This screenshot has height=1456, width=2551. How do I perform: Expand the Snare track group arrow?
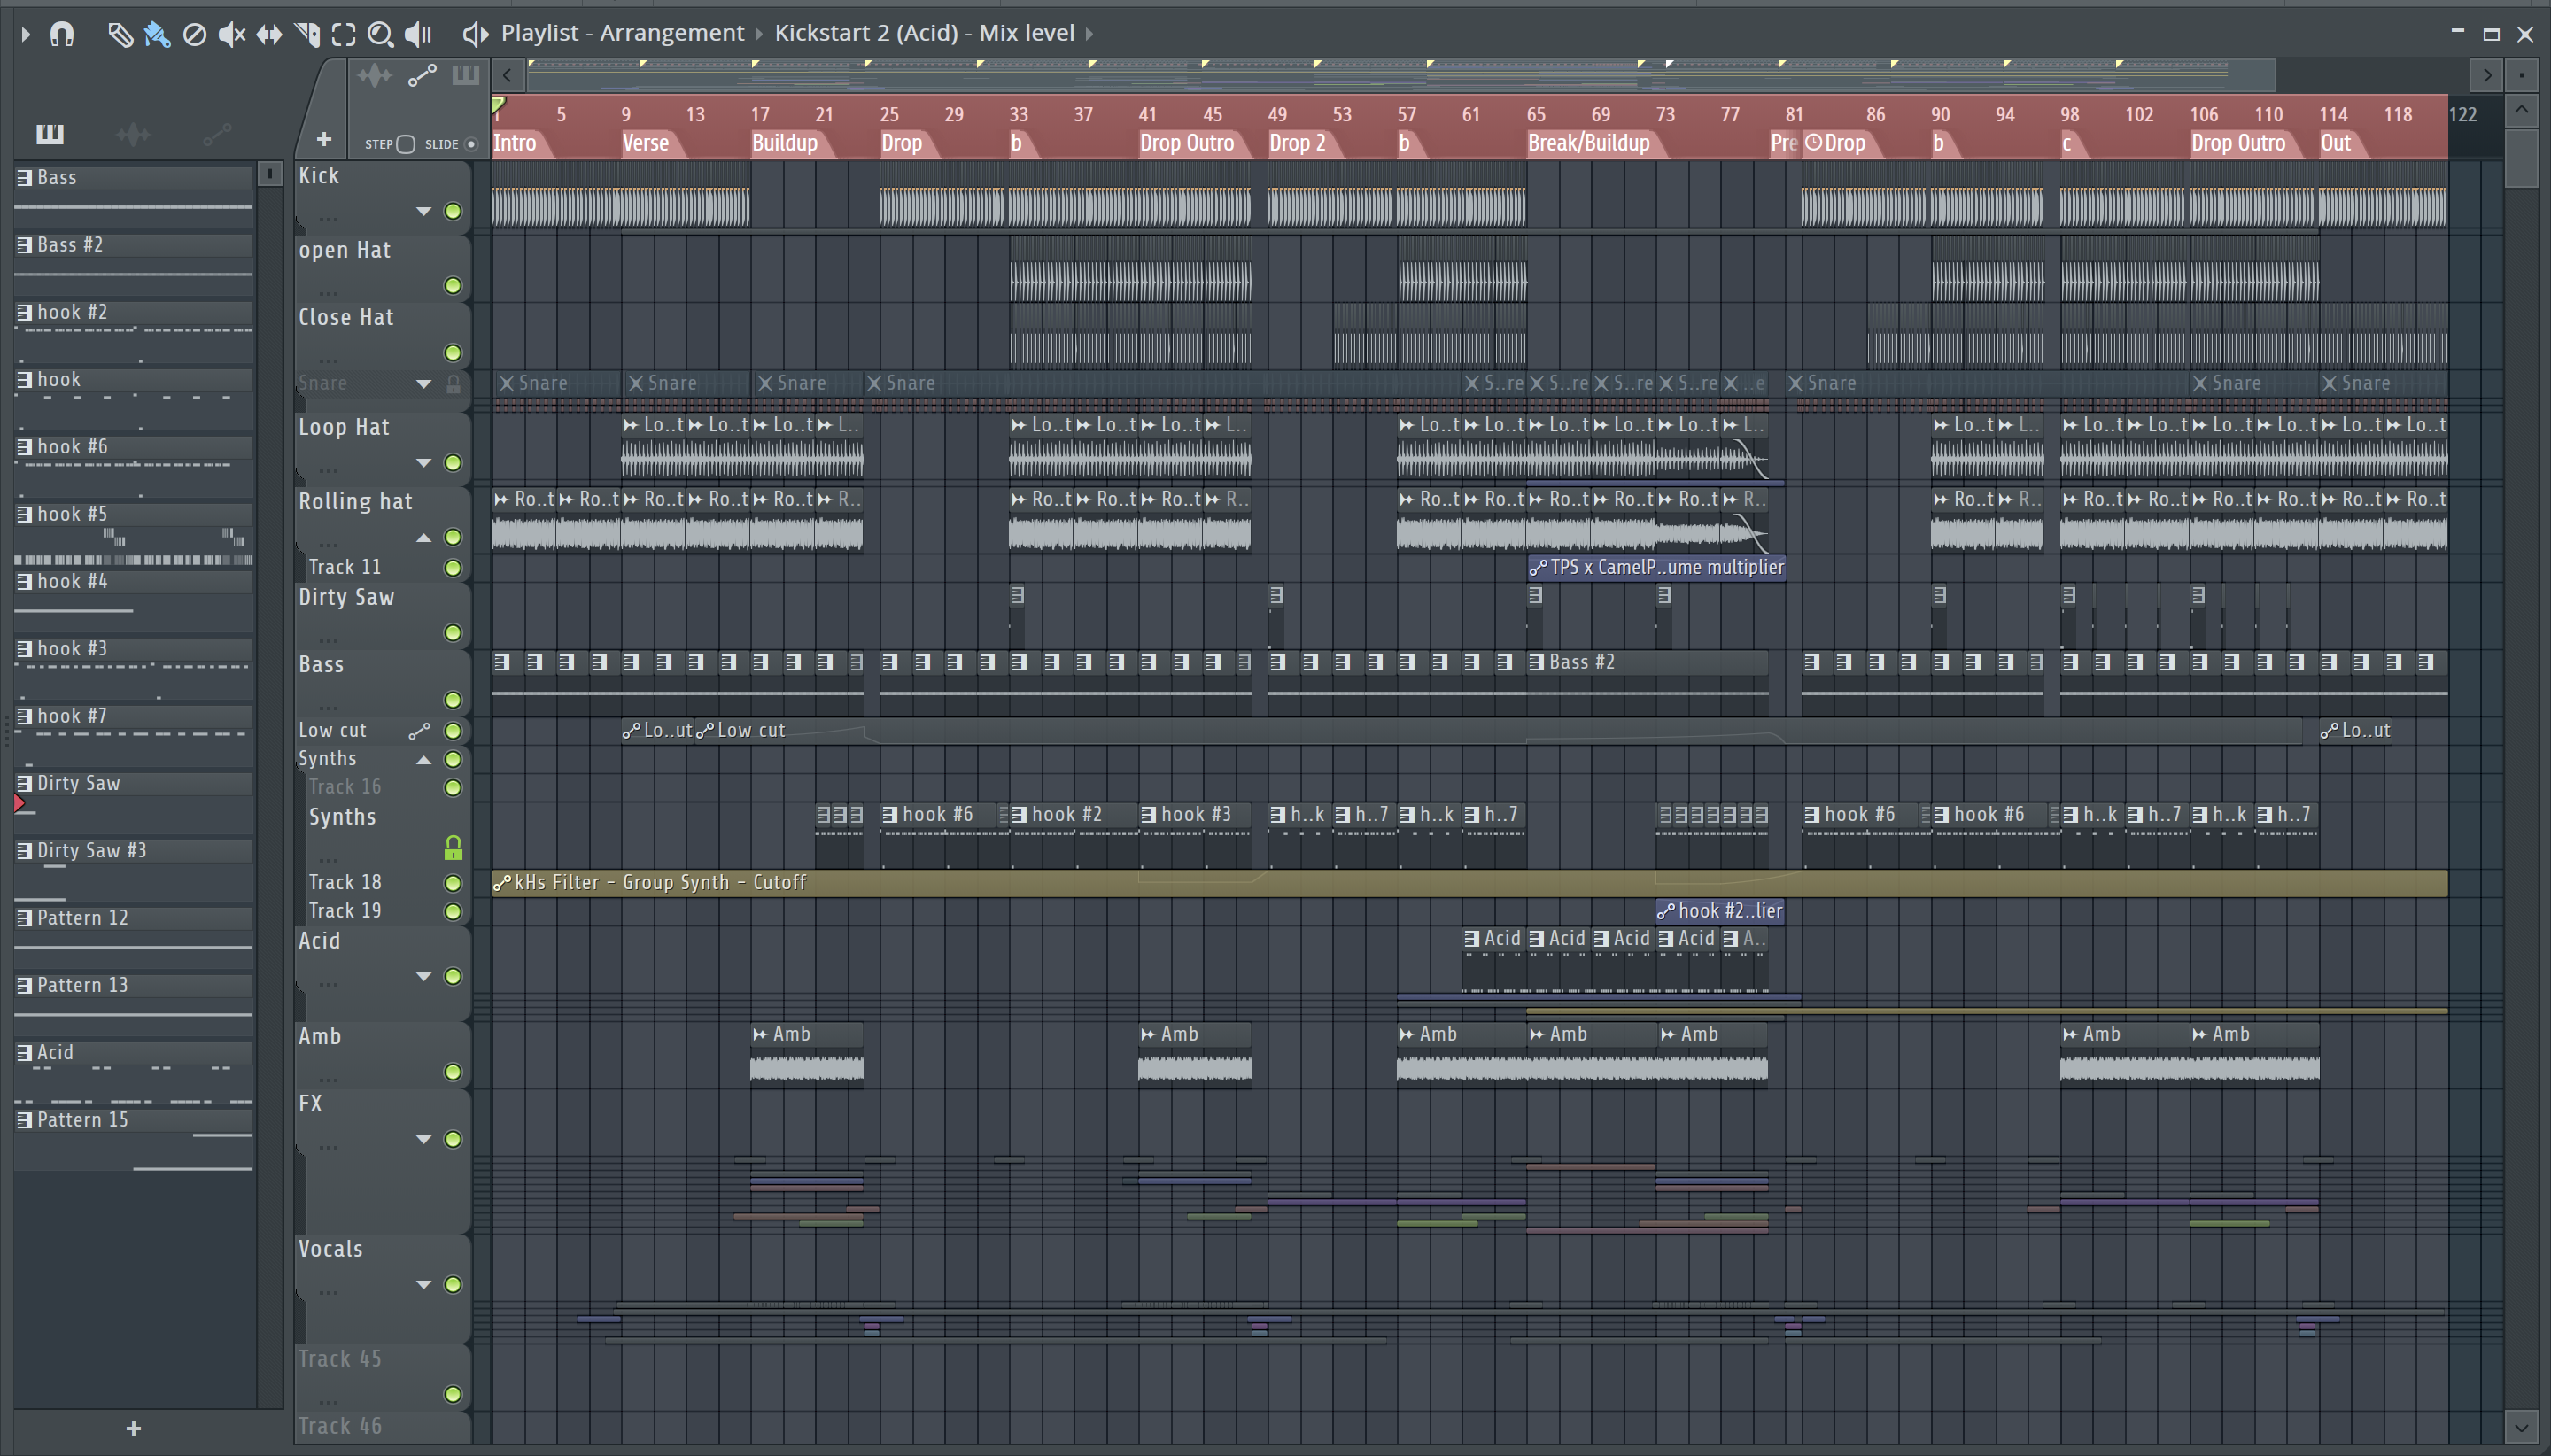[x=424, y=384]
